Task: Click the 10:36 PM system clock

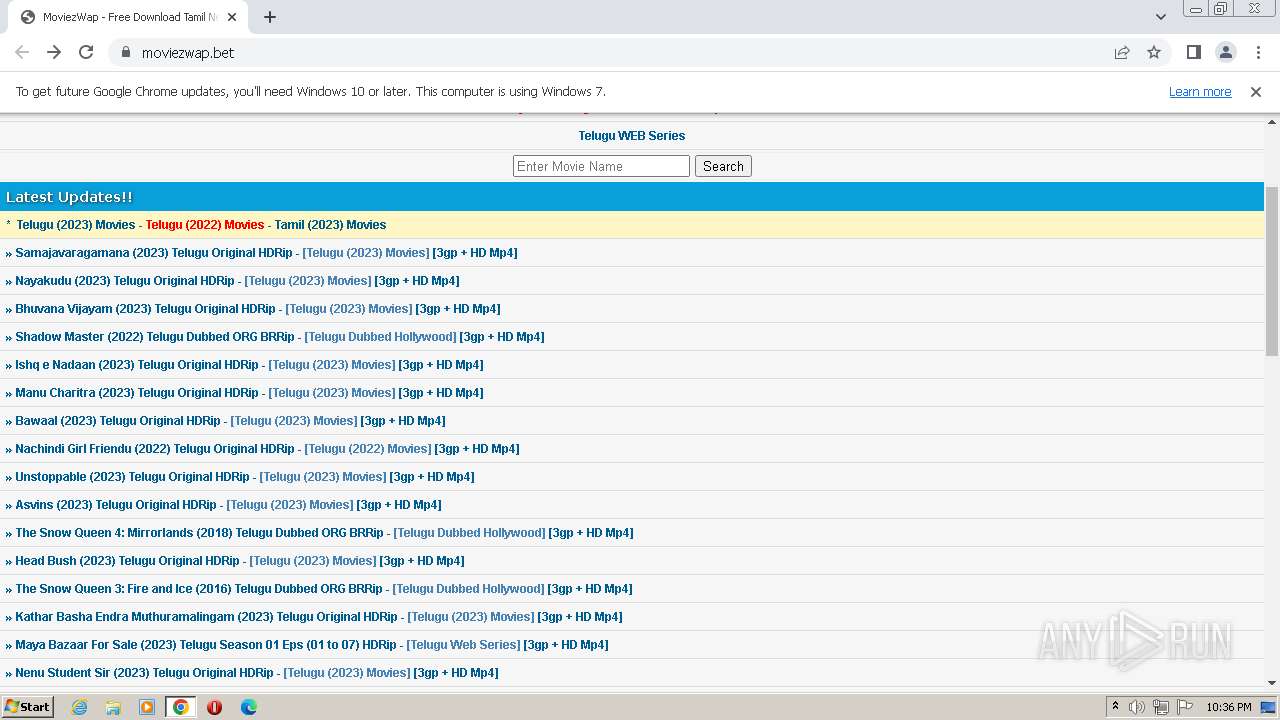Action: coord(1229,707)
